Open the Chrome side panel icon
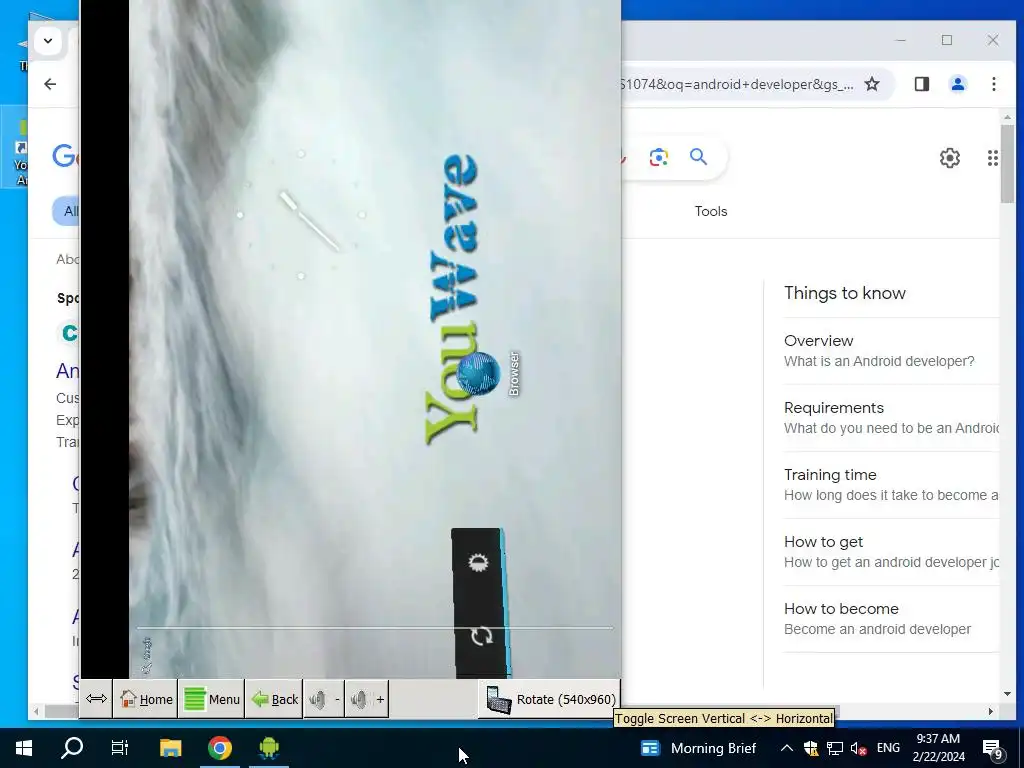Viewport: 1024px width, 768px height. click(x=921, y=84)
